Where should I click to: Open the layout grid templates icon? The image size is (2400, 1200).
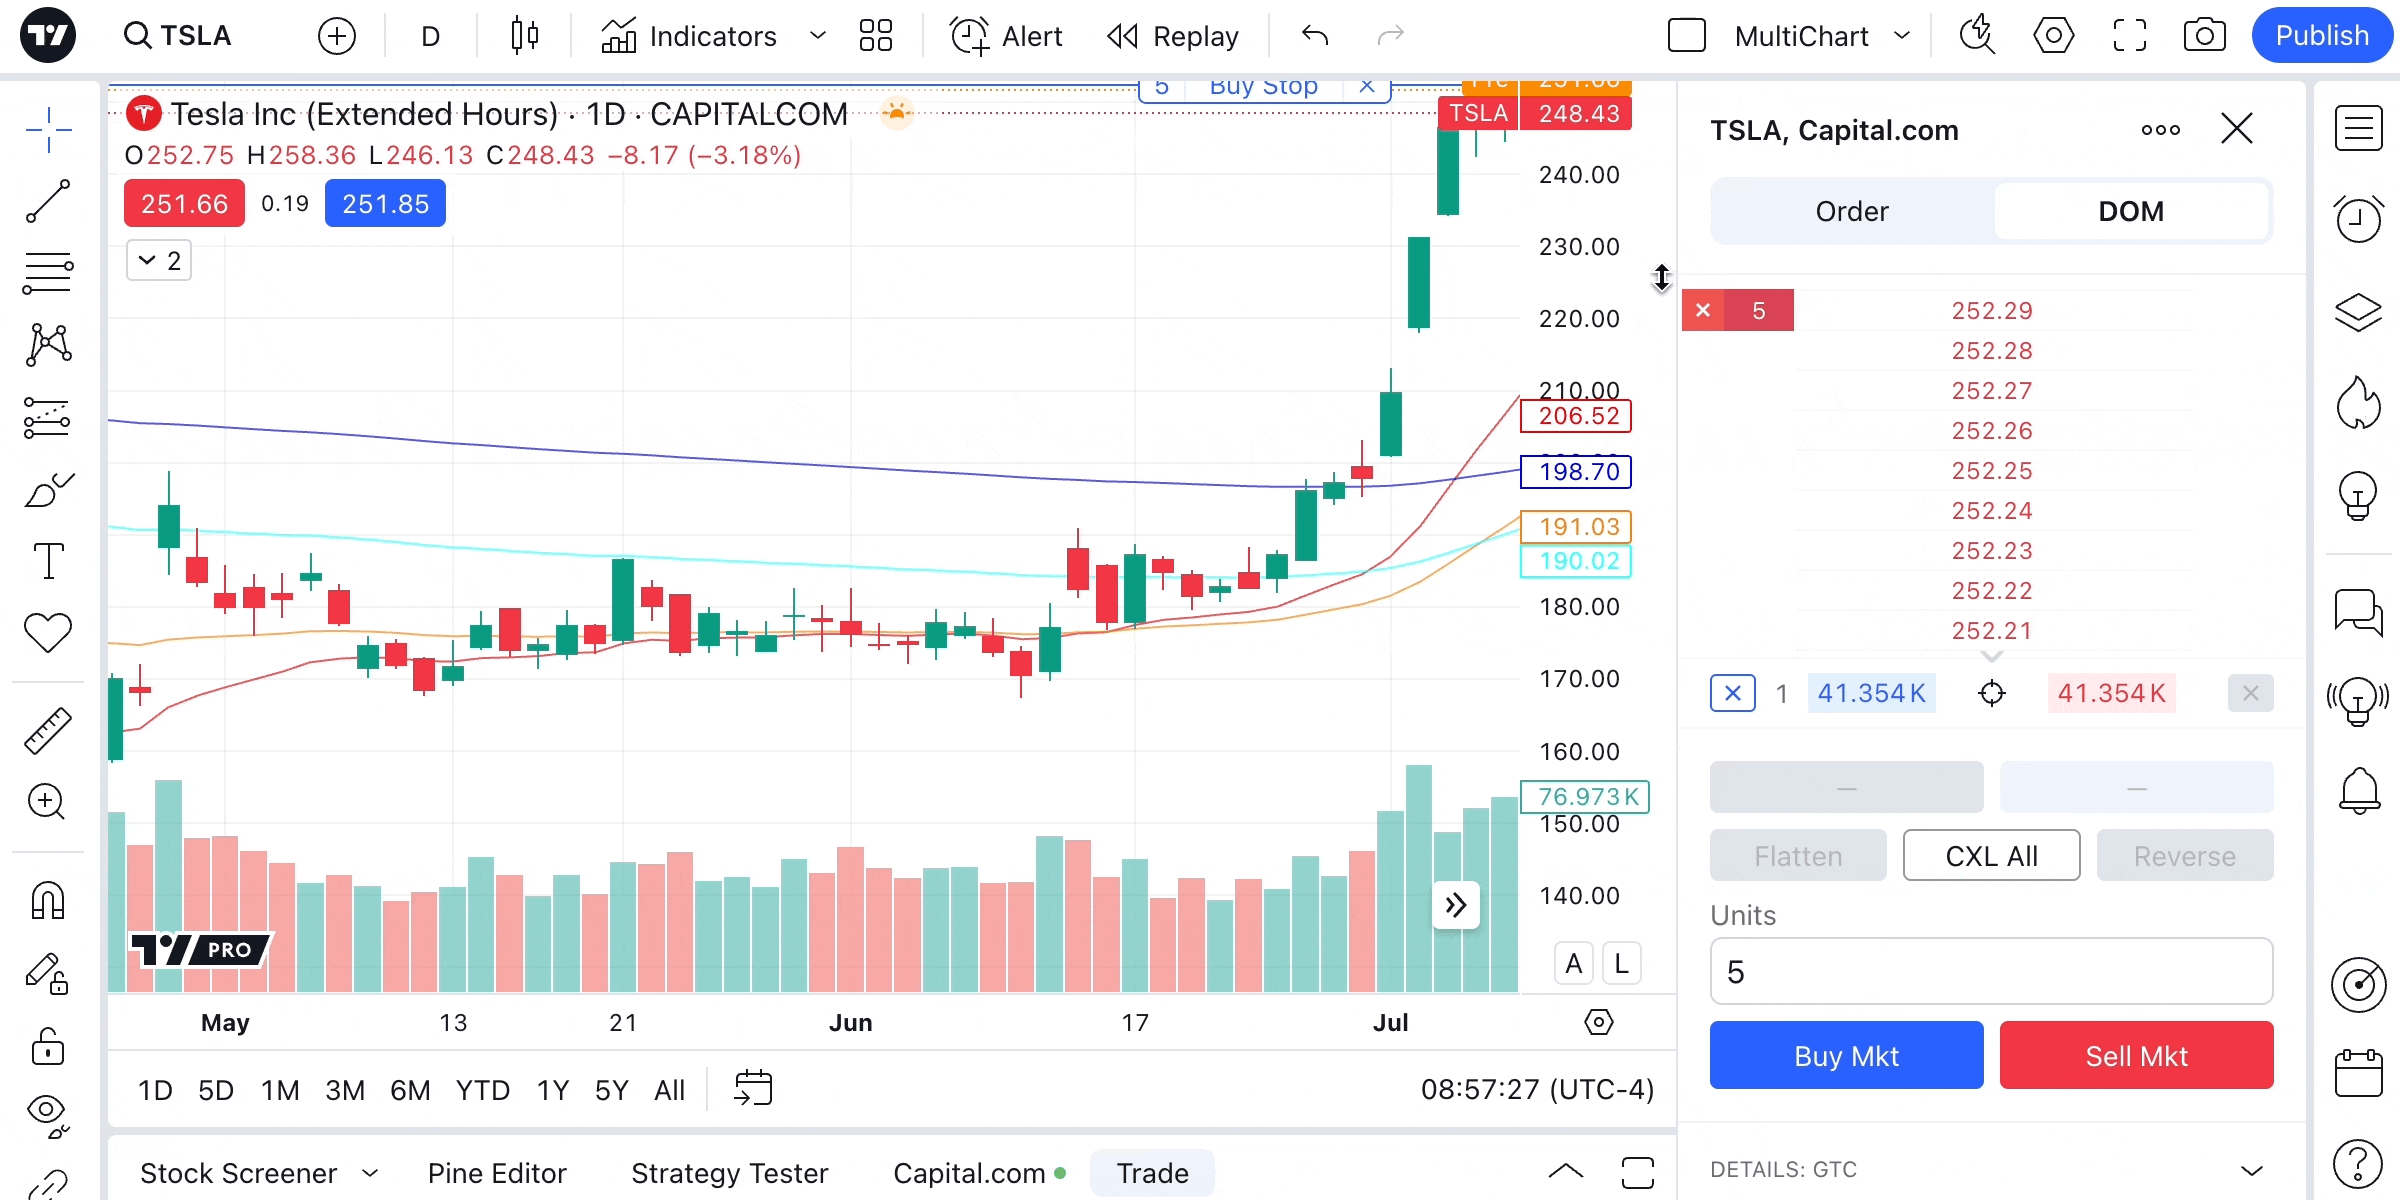[875, 37]
